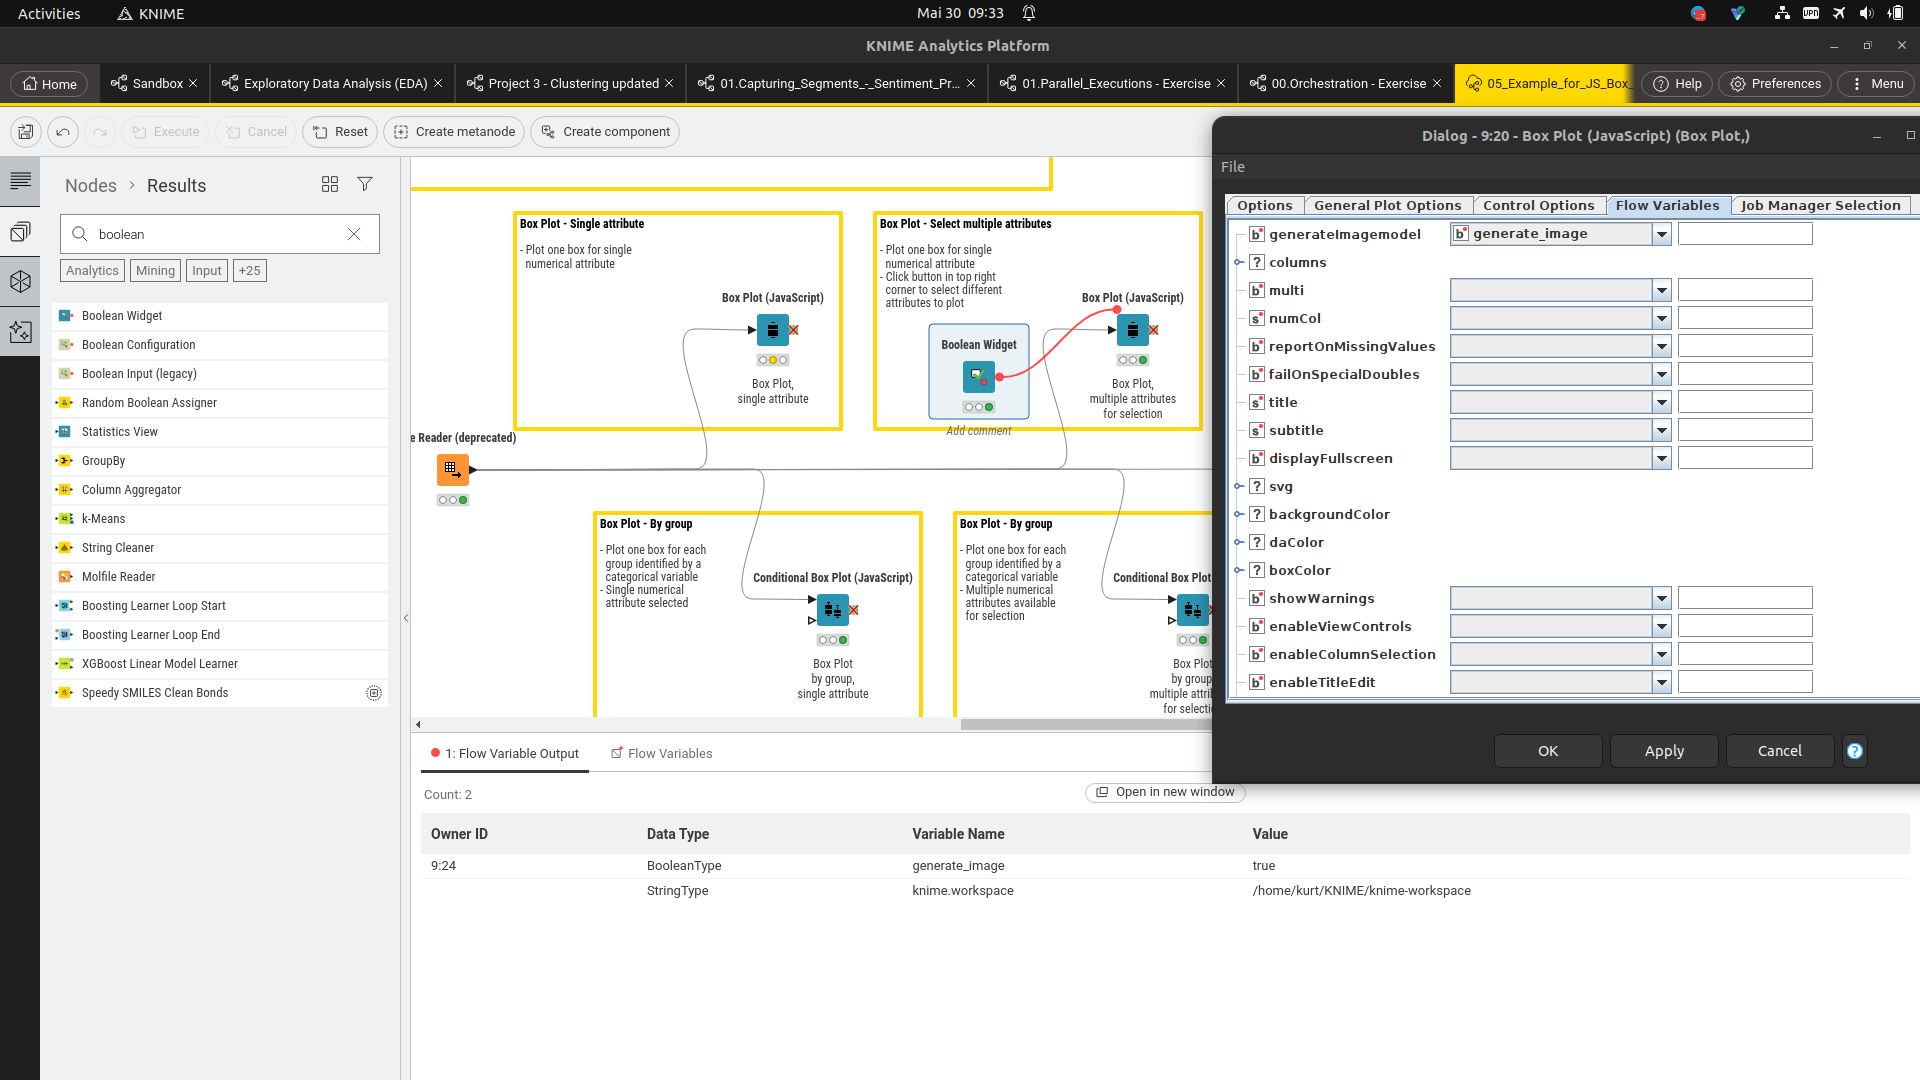Close the Sandbox tab
Screen dimensions: 1920x1080
coord(193,84)
